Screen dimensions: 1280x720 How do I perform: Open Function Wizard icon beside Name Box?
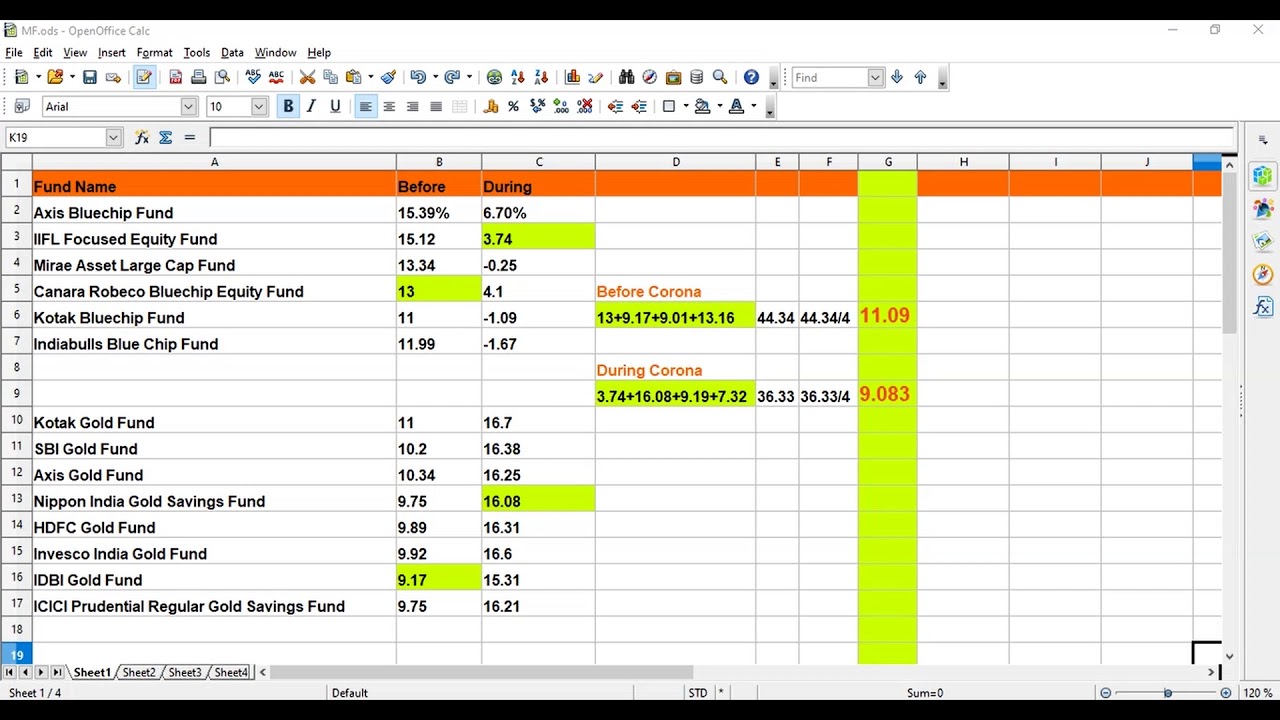(142, 137)
